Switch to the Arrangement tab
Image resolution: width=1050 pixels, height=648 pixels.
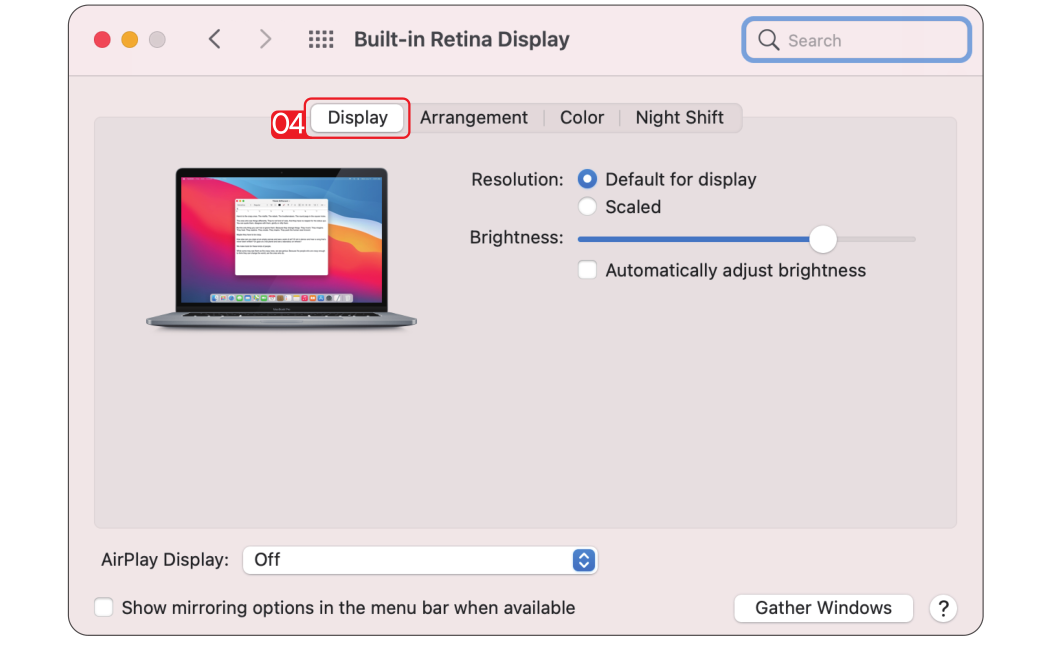pyautogui.click(x=473, y=118)
